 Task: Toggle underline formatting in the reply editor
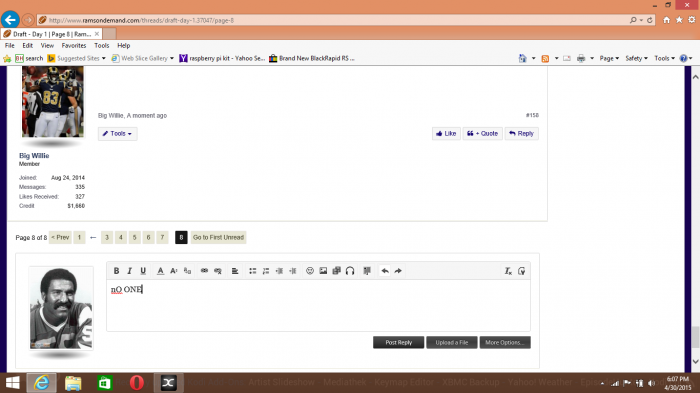pos(143,271)
